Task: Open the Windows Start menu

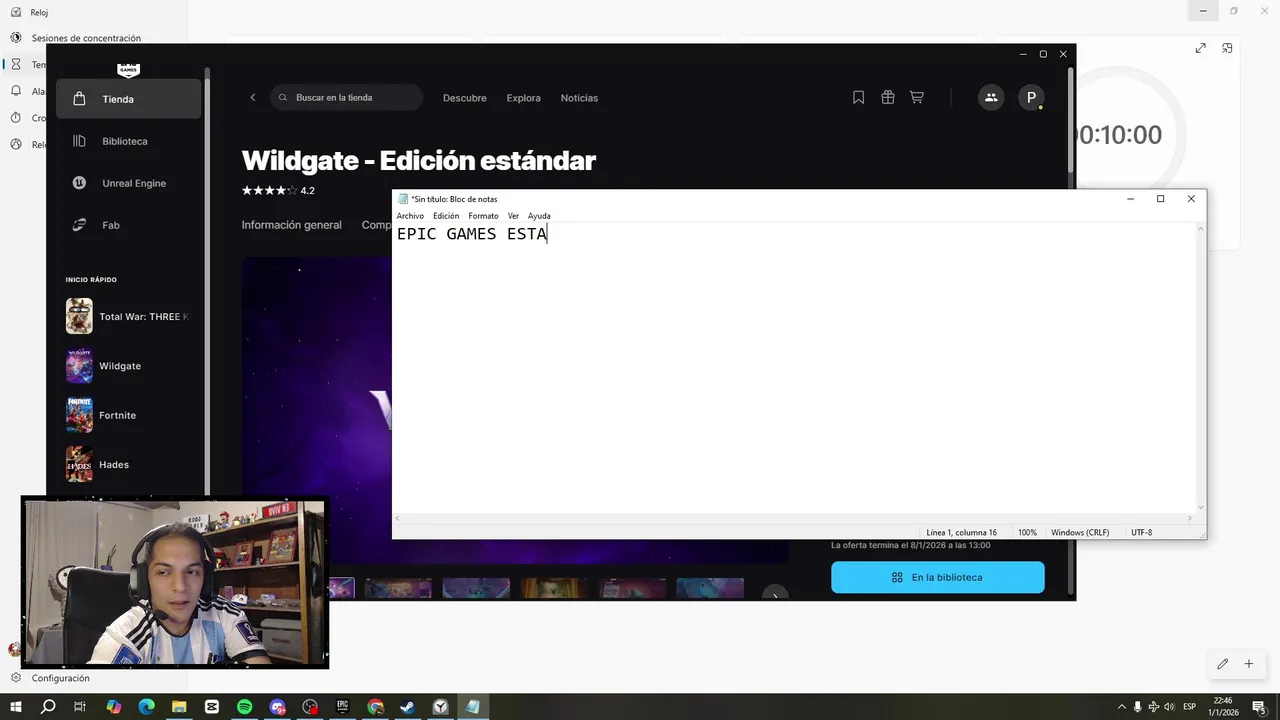Action: pos(16,707)
